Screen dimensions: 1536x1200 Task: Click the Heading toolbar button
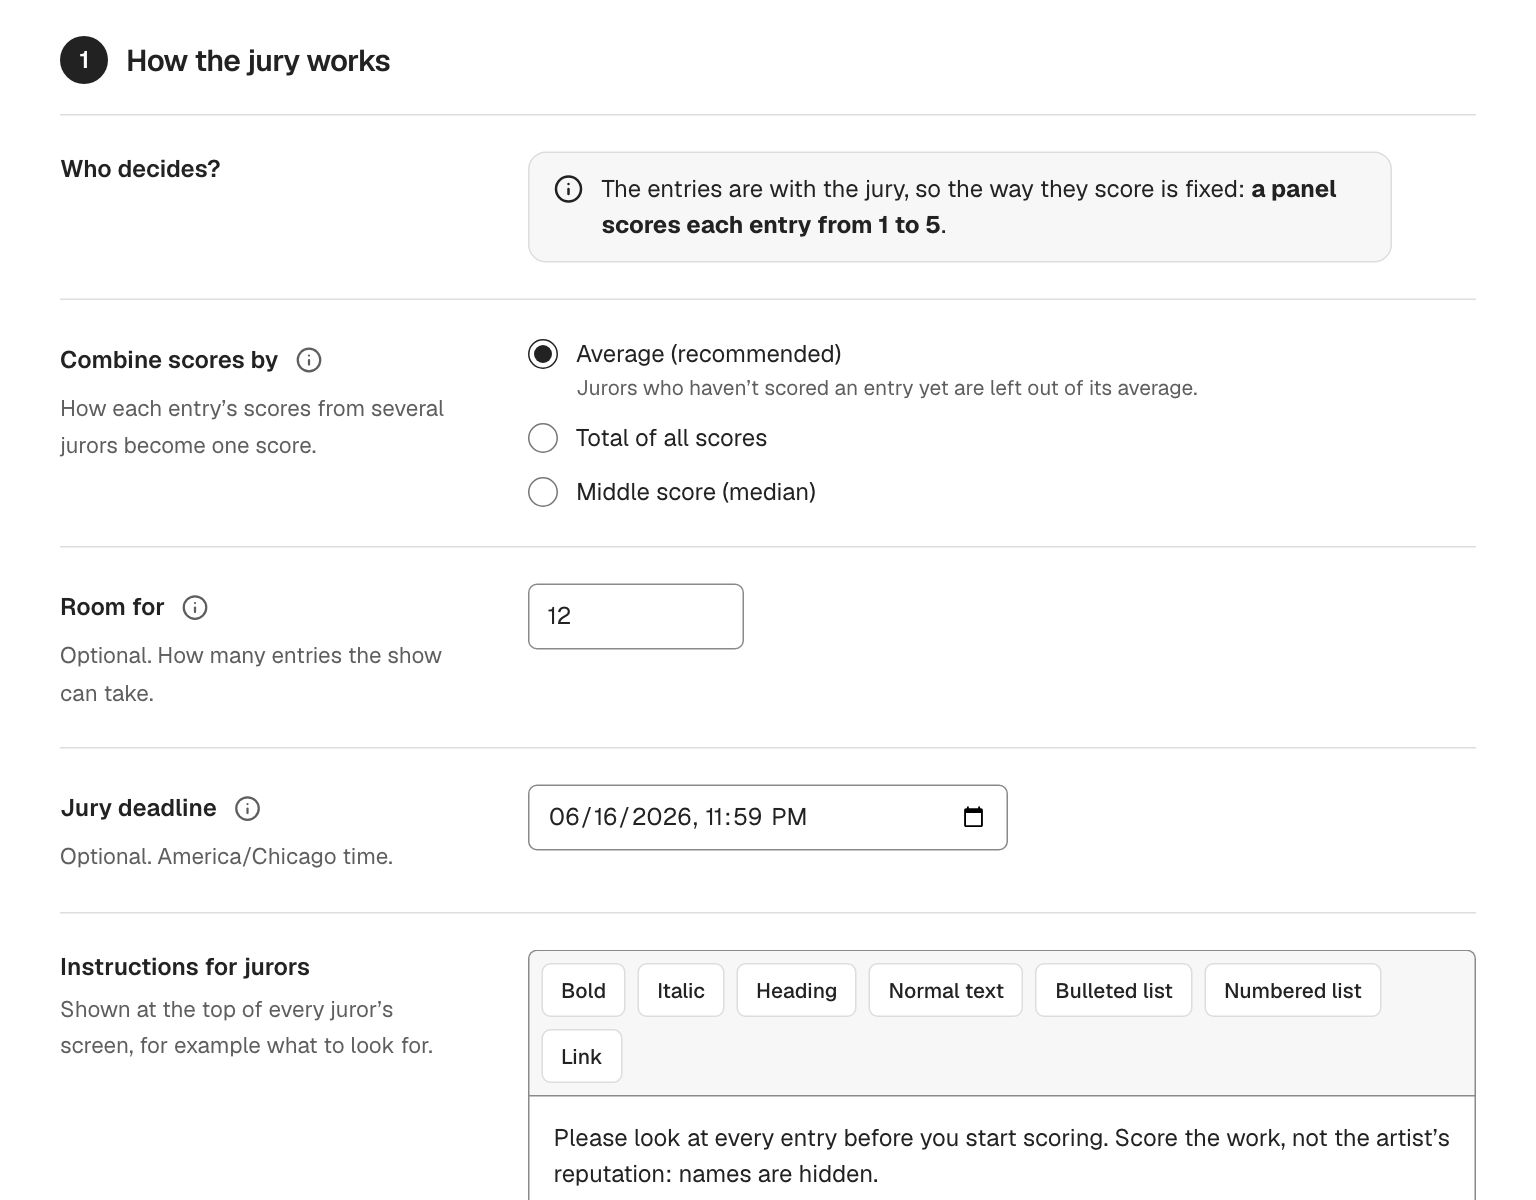796,990
